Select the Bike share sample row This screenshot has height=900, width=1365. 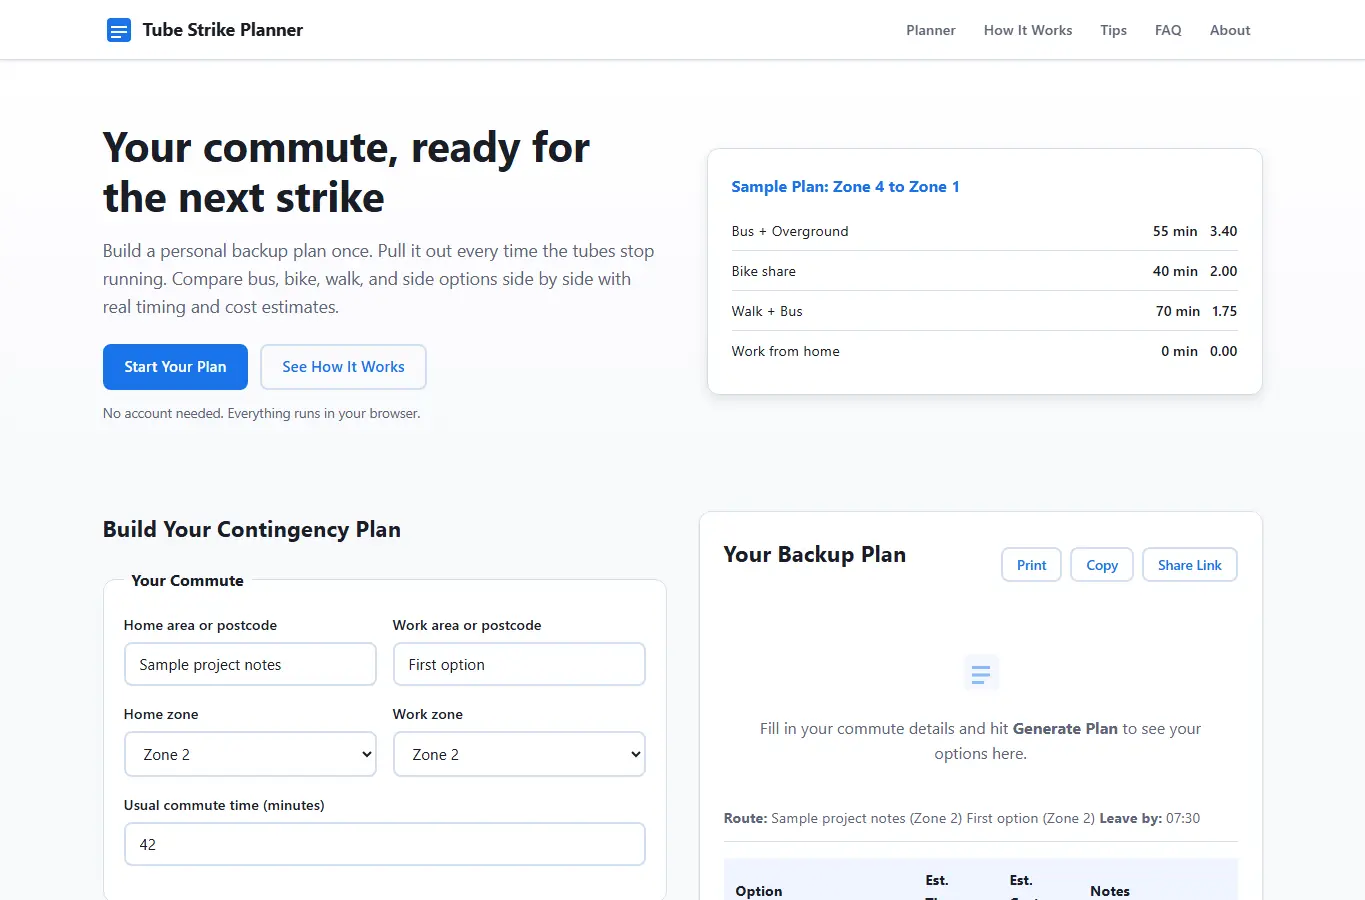(984, 271)
